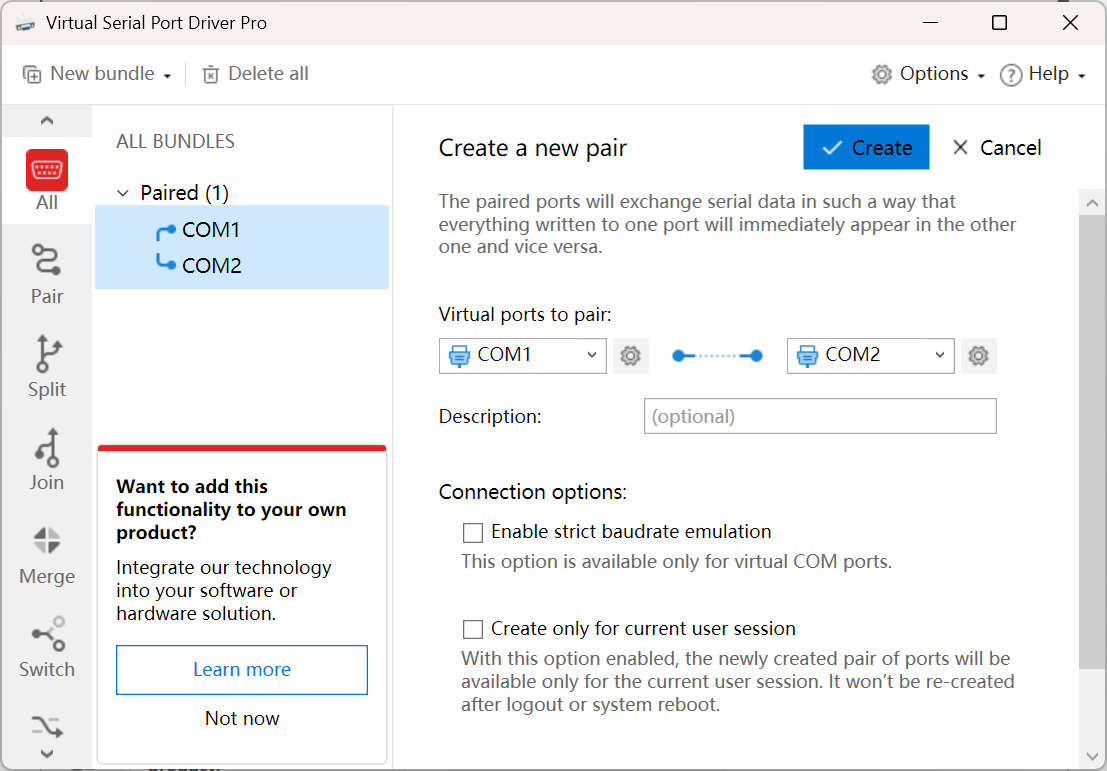Open the COM1 port dropdown

tap(522, 355)
